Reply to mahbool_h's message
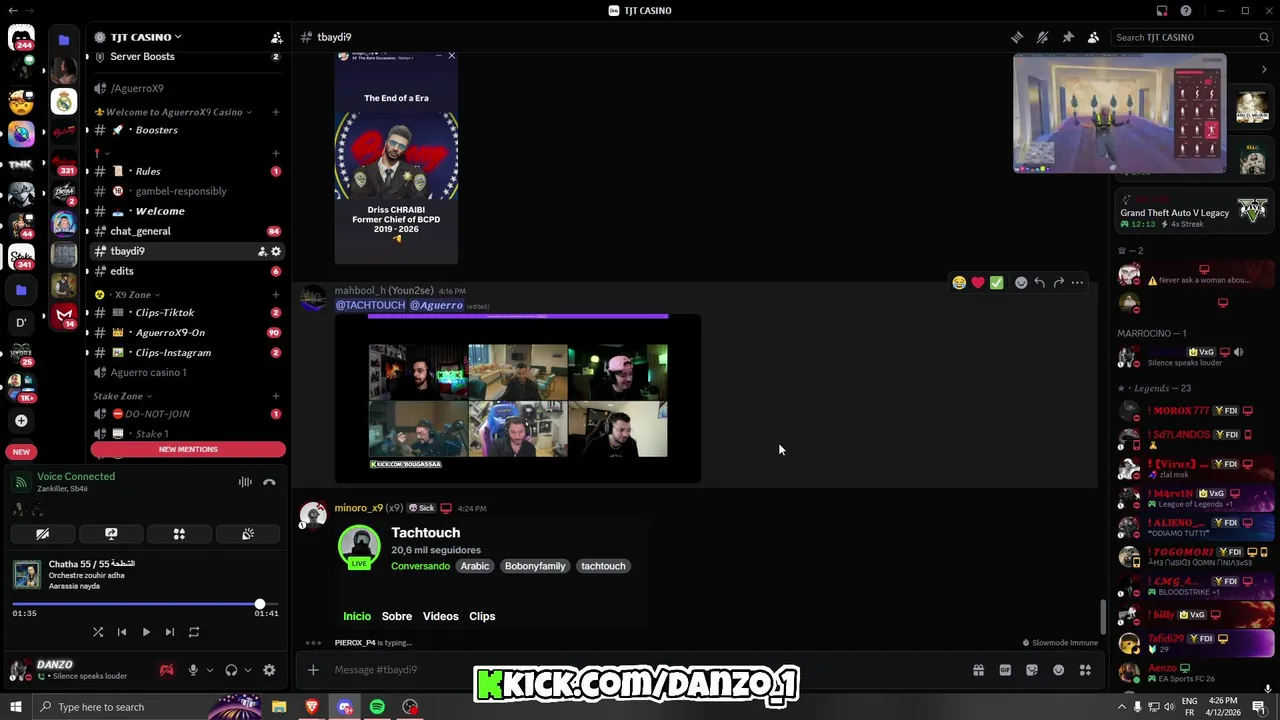This screenshot has width=1280, height=720. click(1040, 283)
